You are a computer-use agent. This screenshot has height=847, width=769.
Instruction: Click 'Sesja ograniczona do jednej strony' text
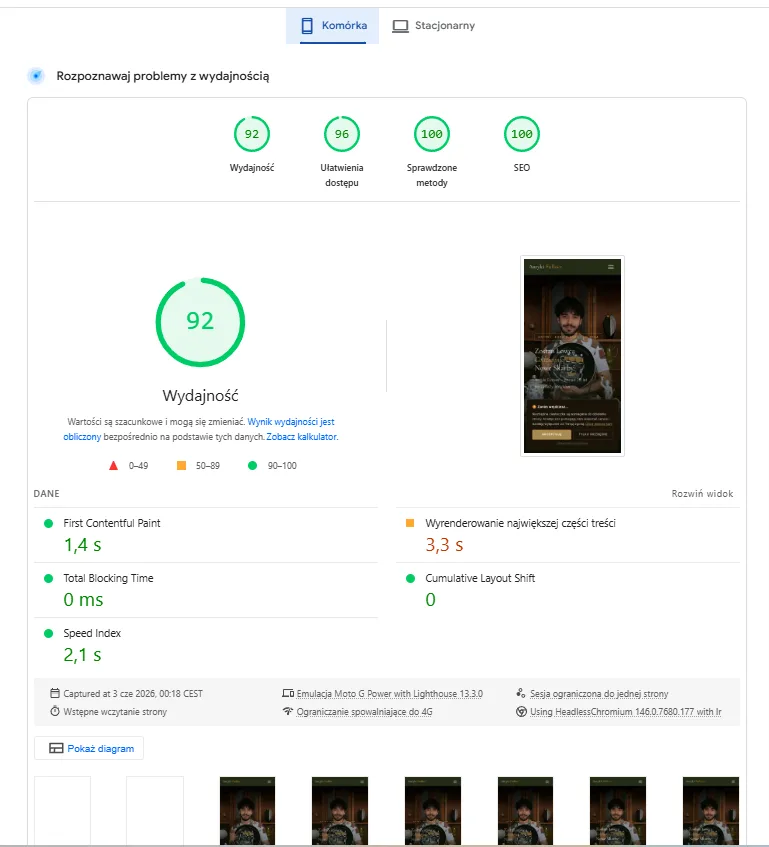click(x=599, y=694)
